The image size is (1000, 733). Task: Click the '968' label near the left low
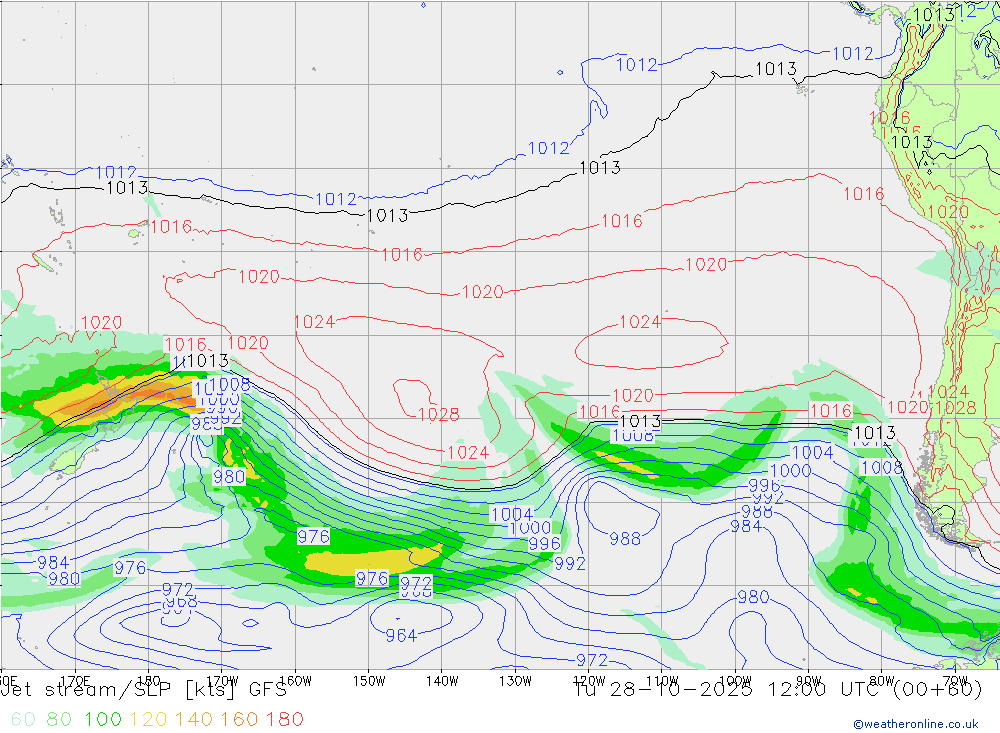180,602
